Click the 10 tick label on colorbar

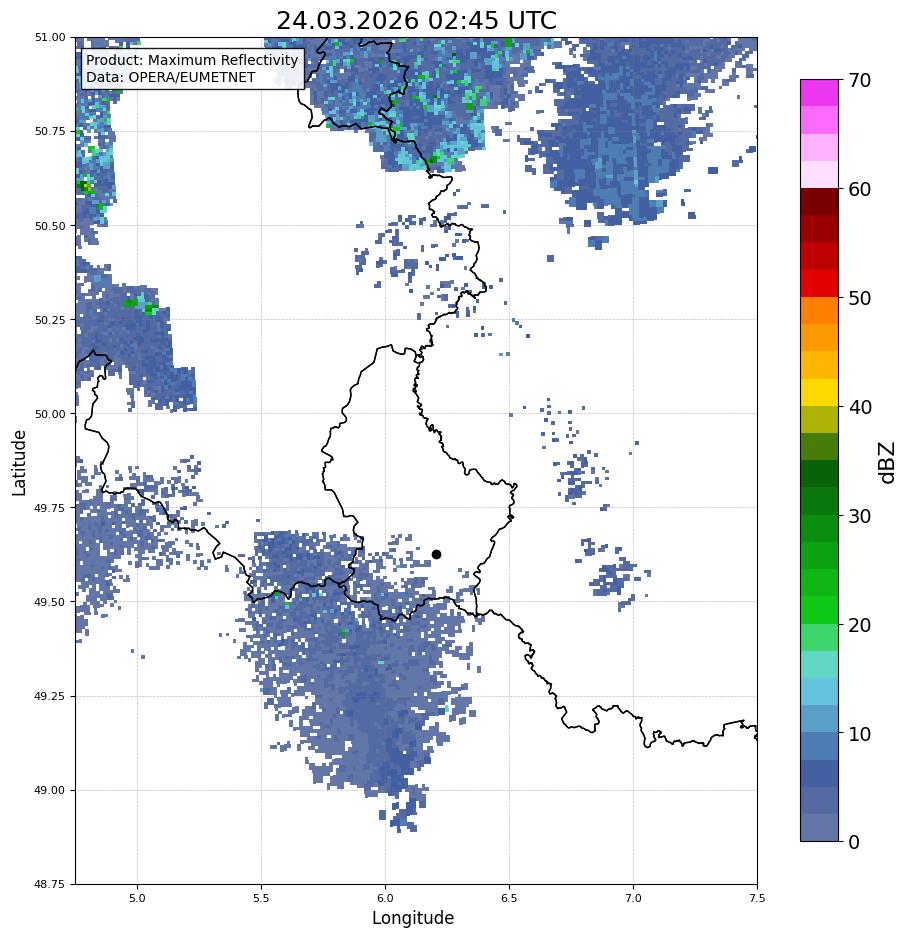coord(860,734)
